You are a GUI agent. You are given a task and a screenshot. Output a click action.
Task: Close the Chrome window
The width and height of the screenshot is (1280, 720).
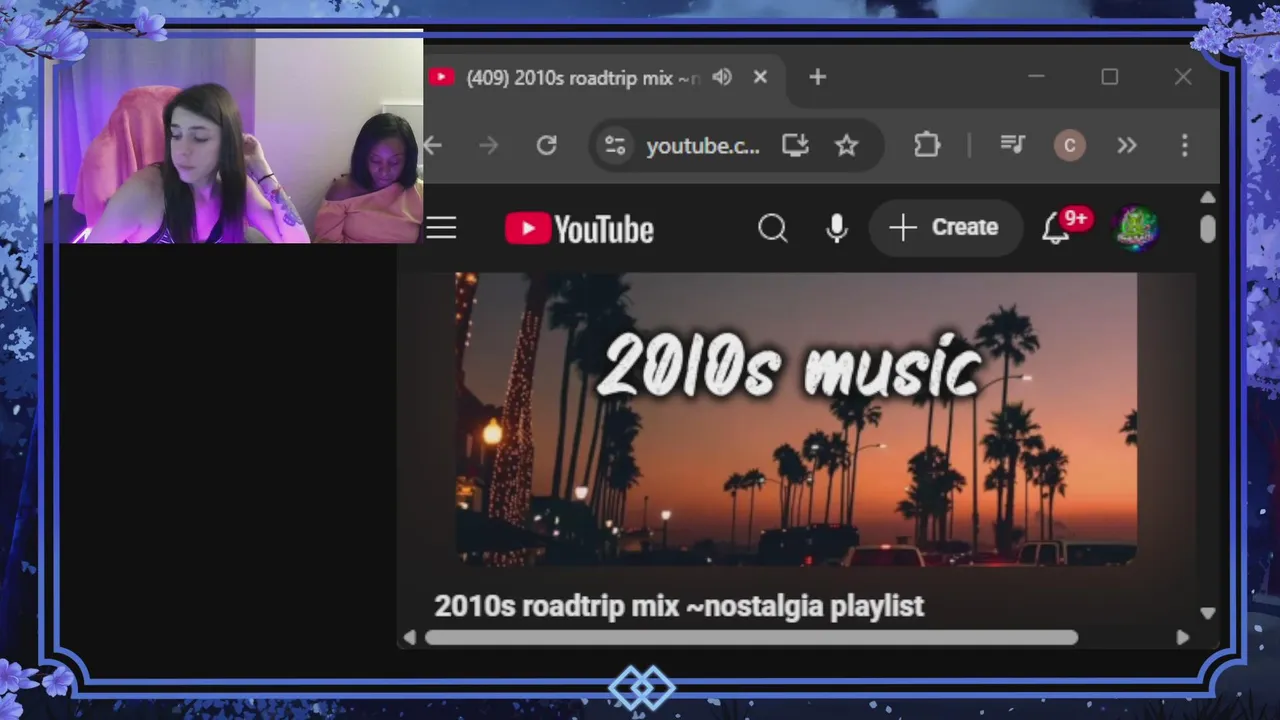[1183, 77]
